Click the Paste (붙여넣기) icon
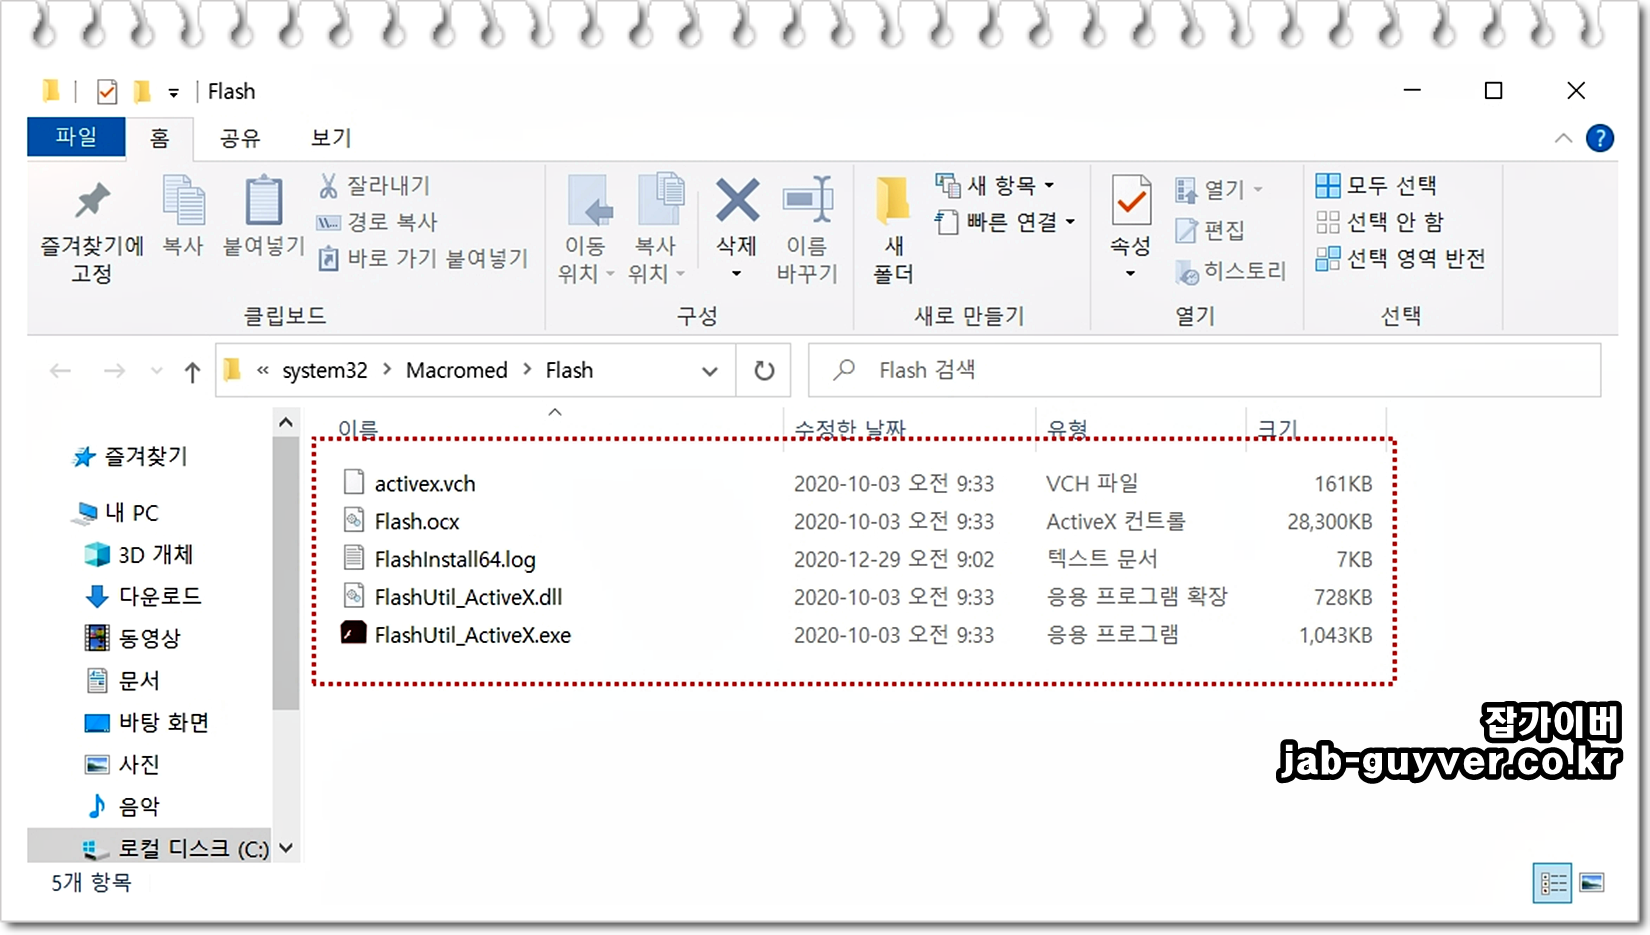The height and width of the screenshot is (935, 1650). point(263,216)
